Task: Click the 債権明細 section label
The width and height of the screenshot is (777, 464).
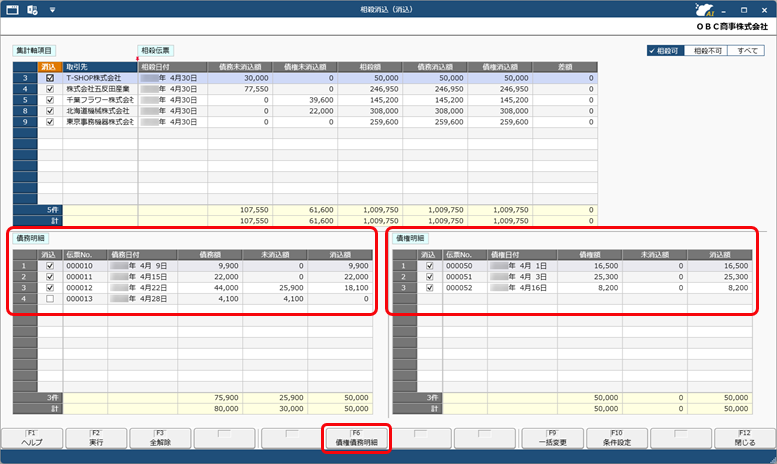Action: [x=410, y=238]
